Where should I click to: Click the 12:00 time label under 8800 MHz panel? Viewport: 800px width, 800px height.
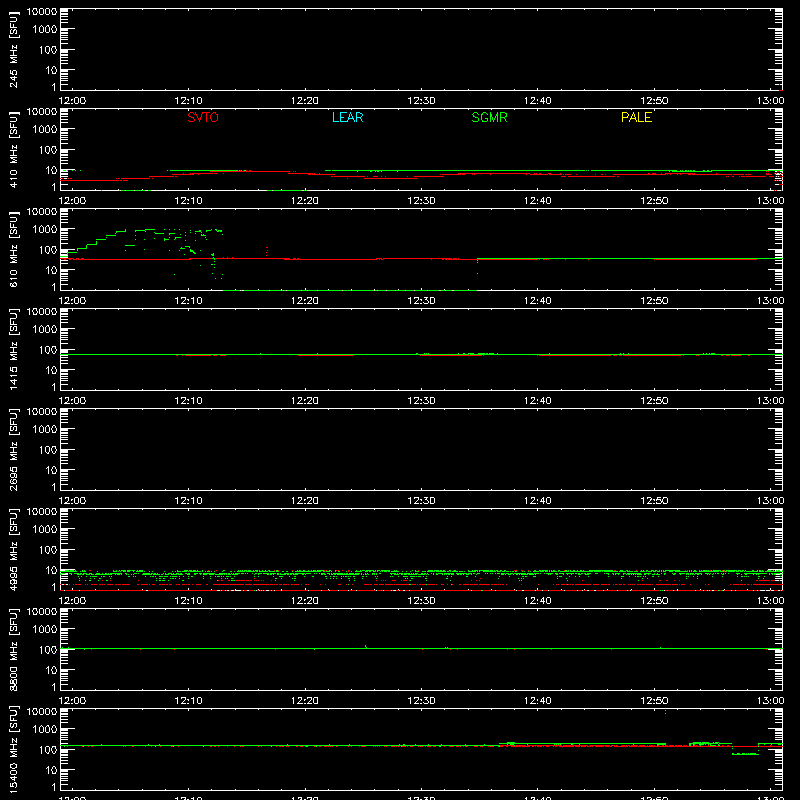point(72,701)
